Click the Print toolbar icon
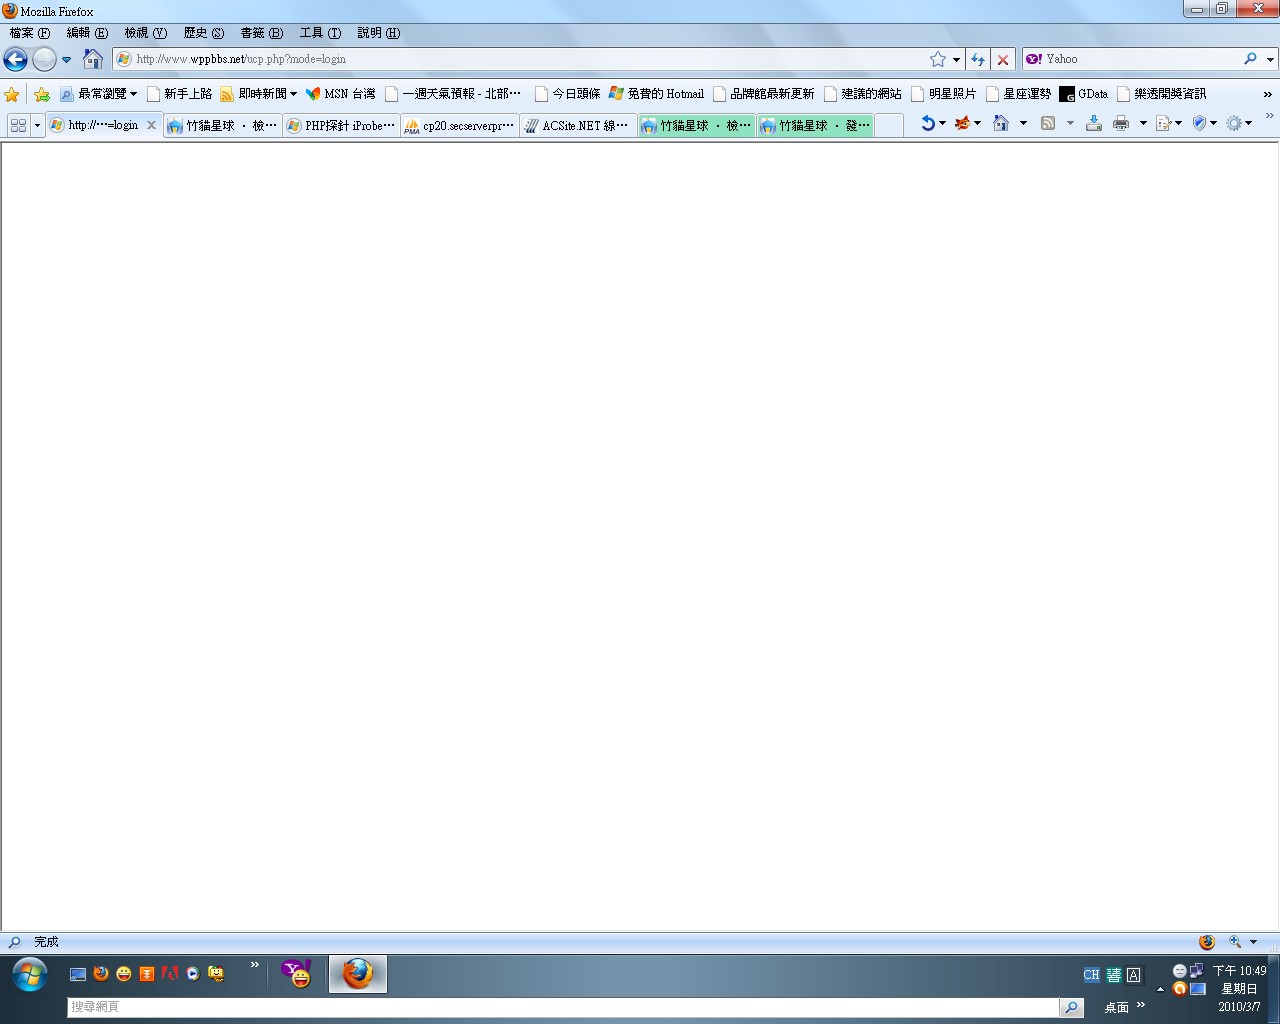This screenshot has width=1280, height=1024. [1121, 123]
